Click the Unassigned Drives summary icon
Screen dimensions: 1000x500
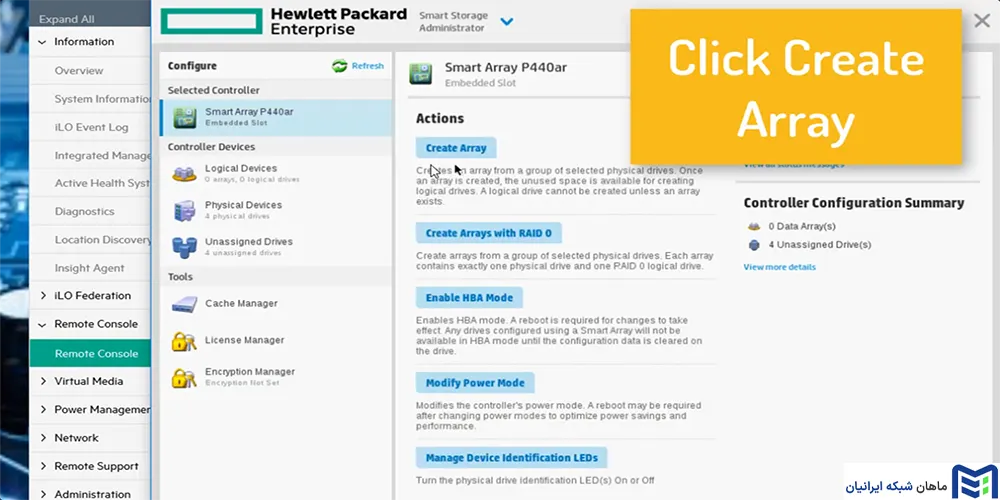pos(754,244)
